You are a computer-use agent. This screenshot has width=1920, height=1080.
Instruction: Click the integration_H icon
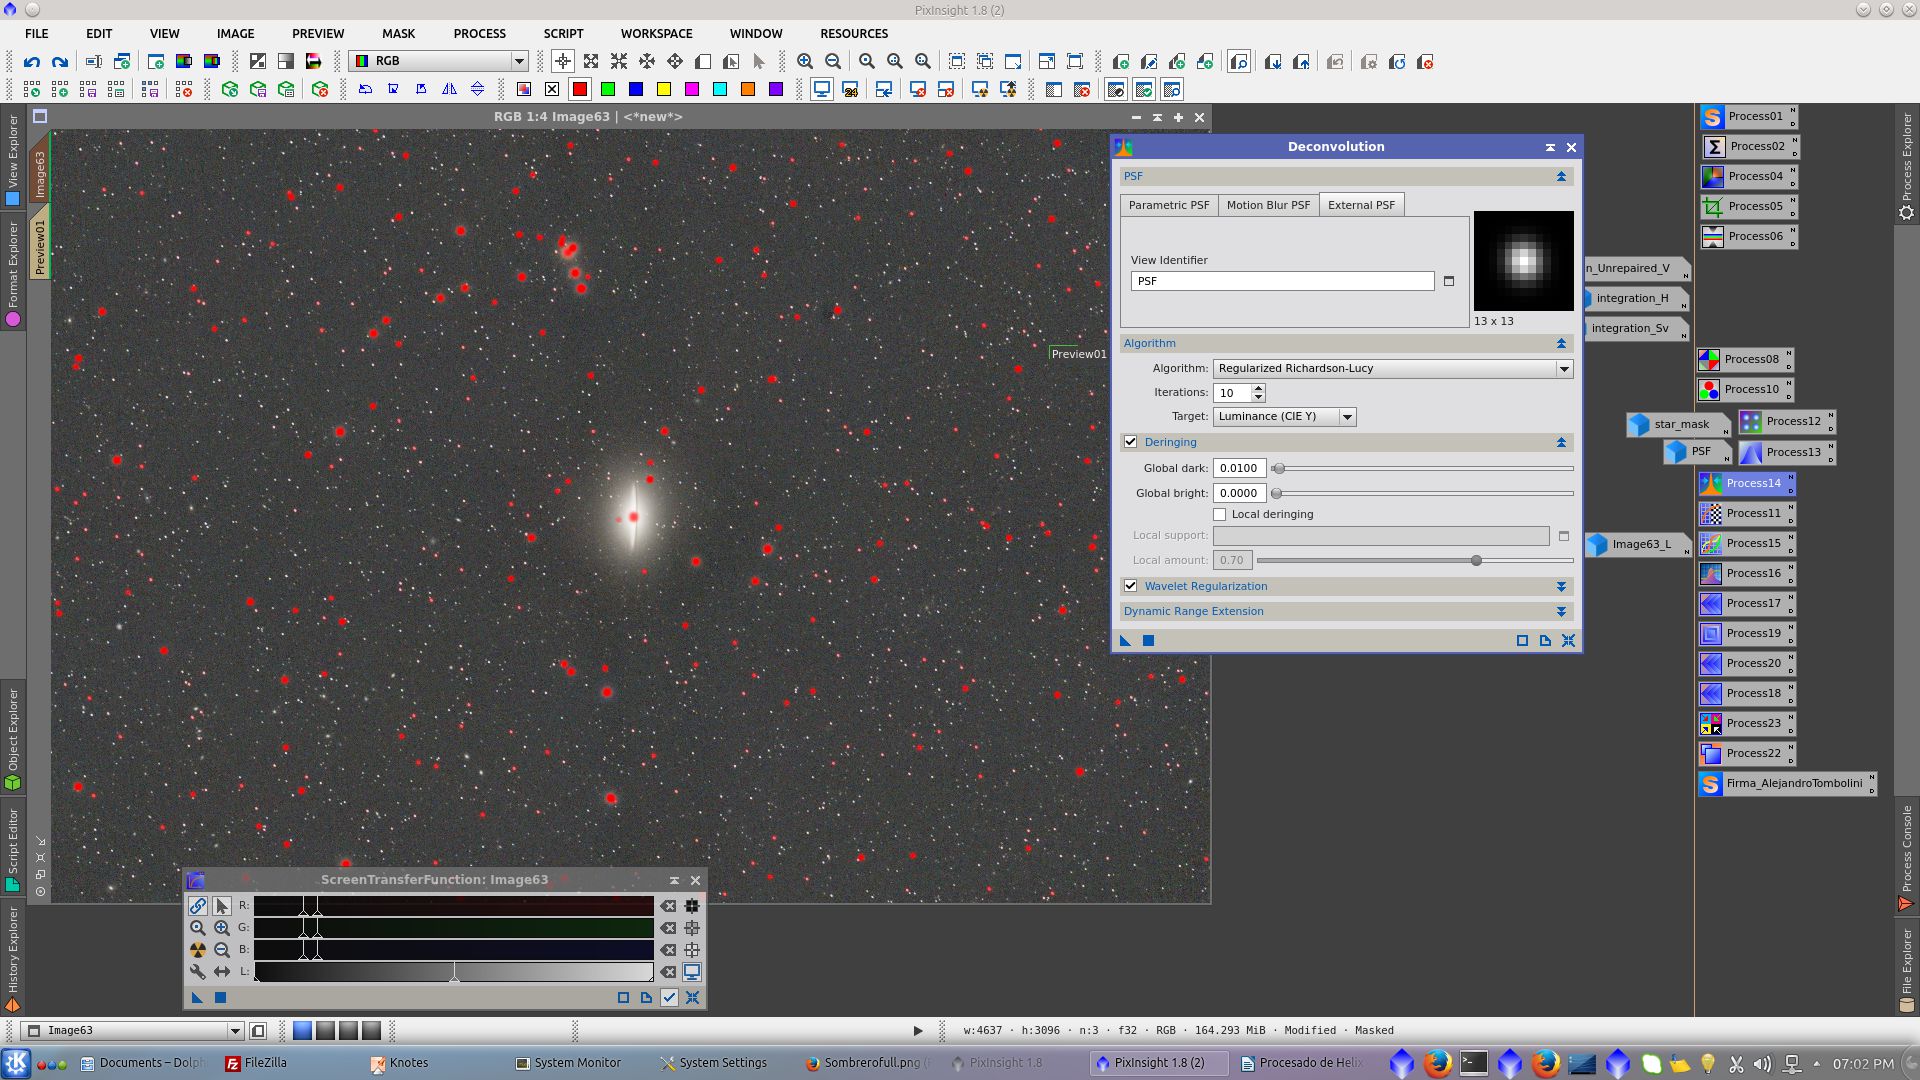tap(1636, 299)
